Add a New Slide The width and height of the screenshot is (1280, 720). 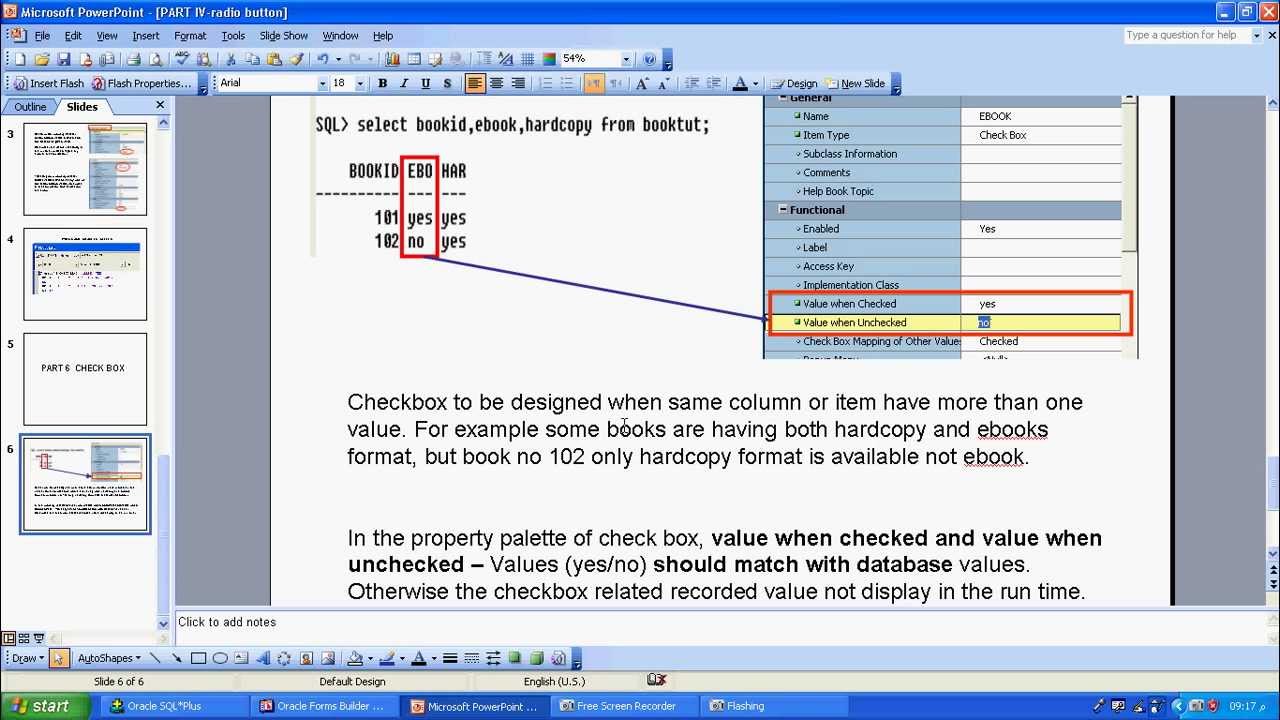854,83
